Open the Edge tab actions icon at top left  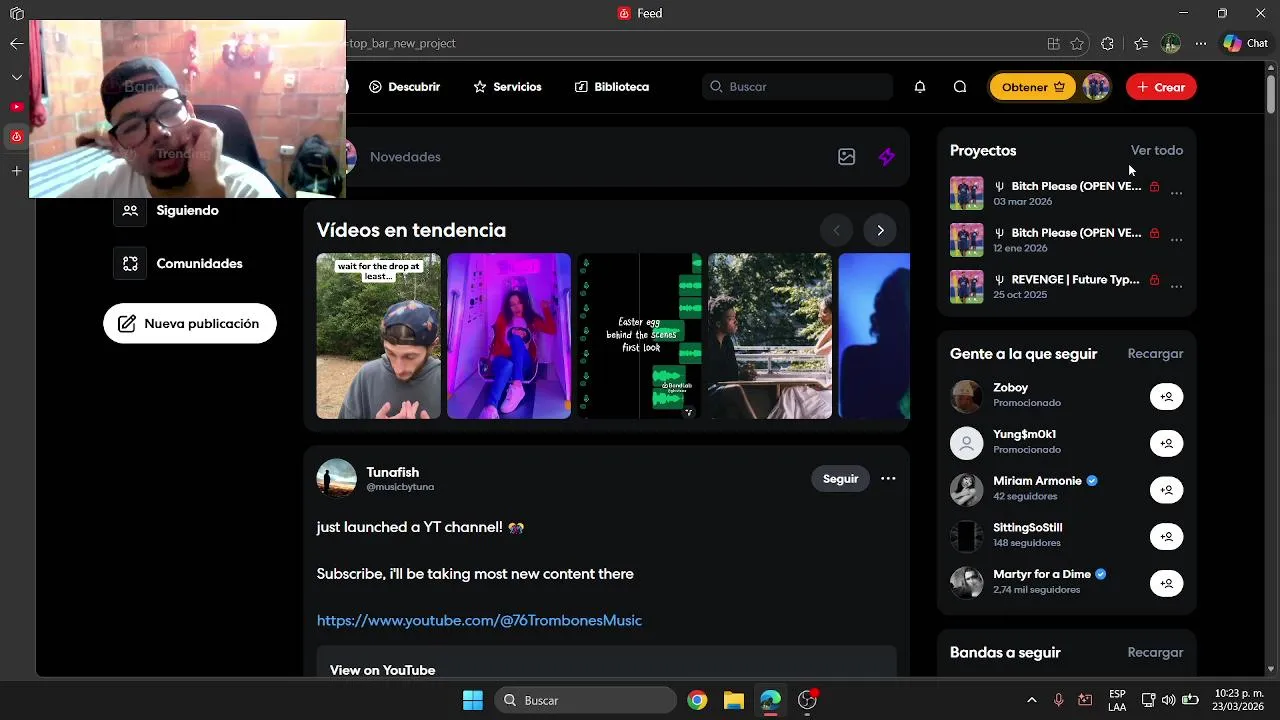pos(16,13)
